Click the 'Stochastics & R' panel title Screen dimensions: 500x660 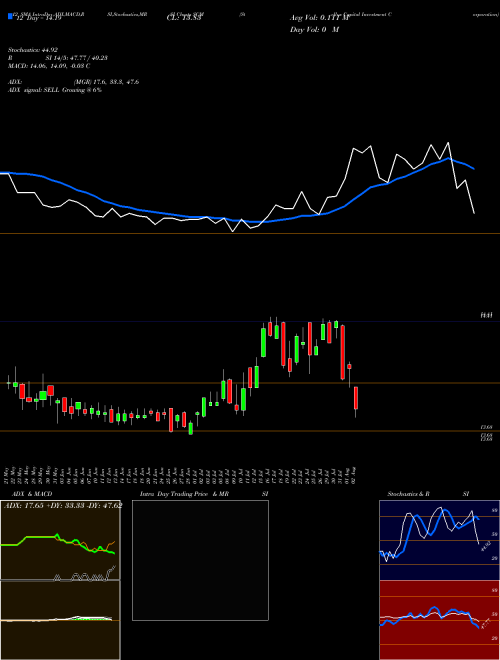(408, 494)
